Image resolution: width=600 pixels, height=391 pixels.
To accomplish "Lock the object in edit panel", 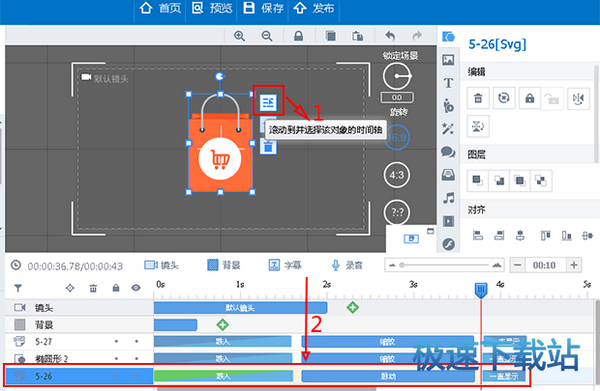I will click(x=530, y=98).
